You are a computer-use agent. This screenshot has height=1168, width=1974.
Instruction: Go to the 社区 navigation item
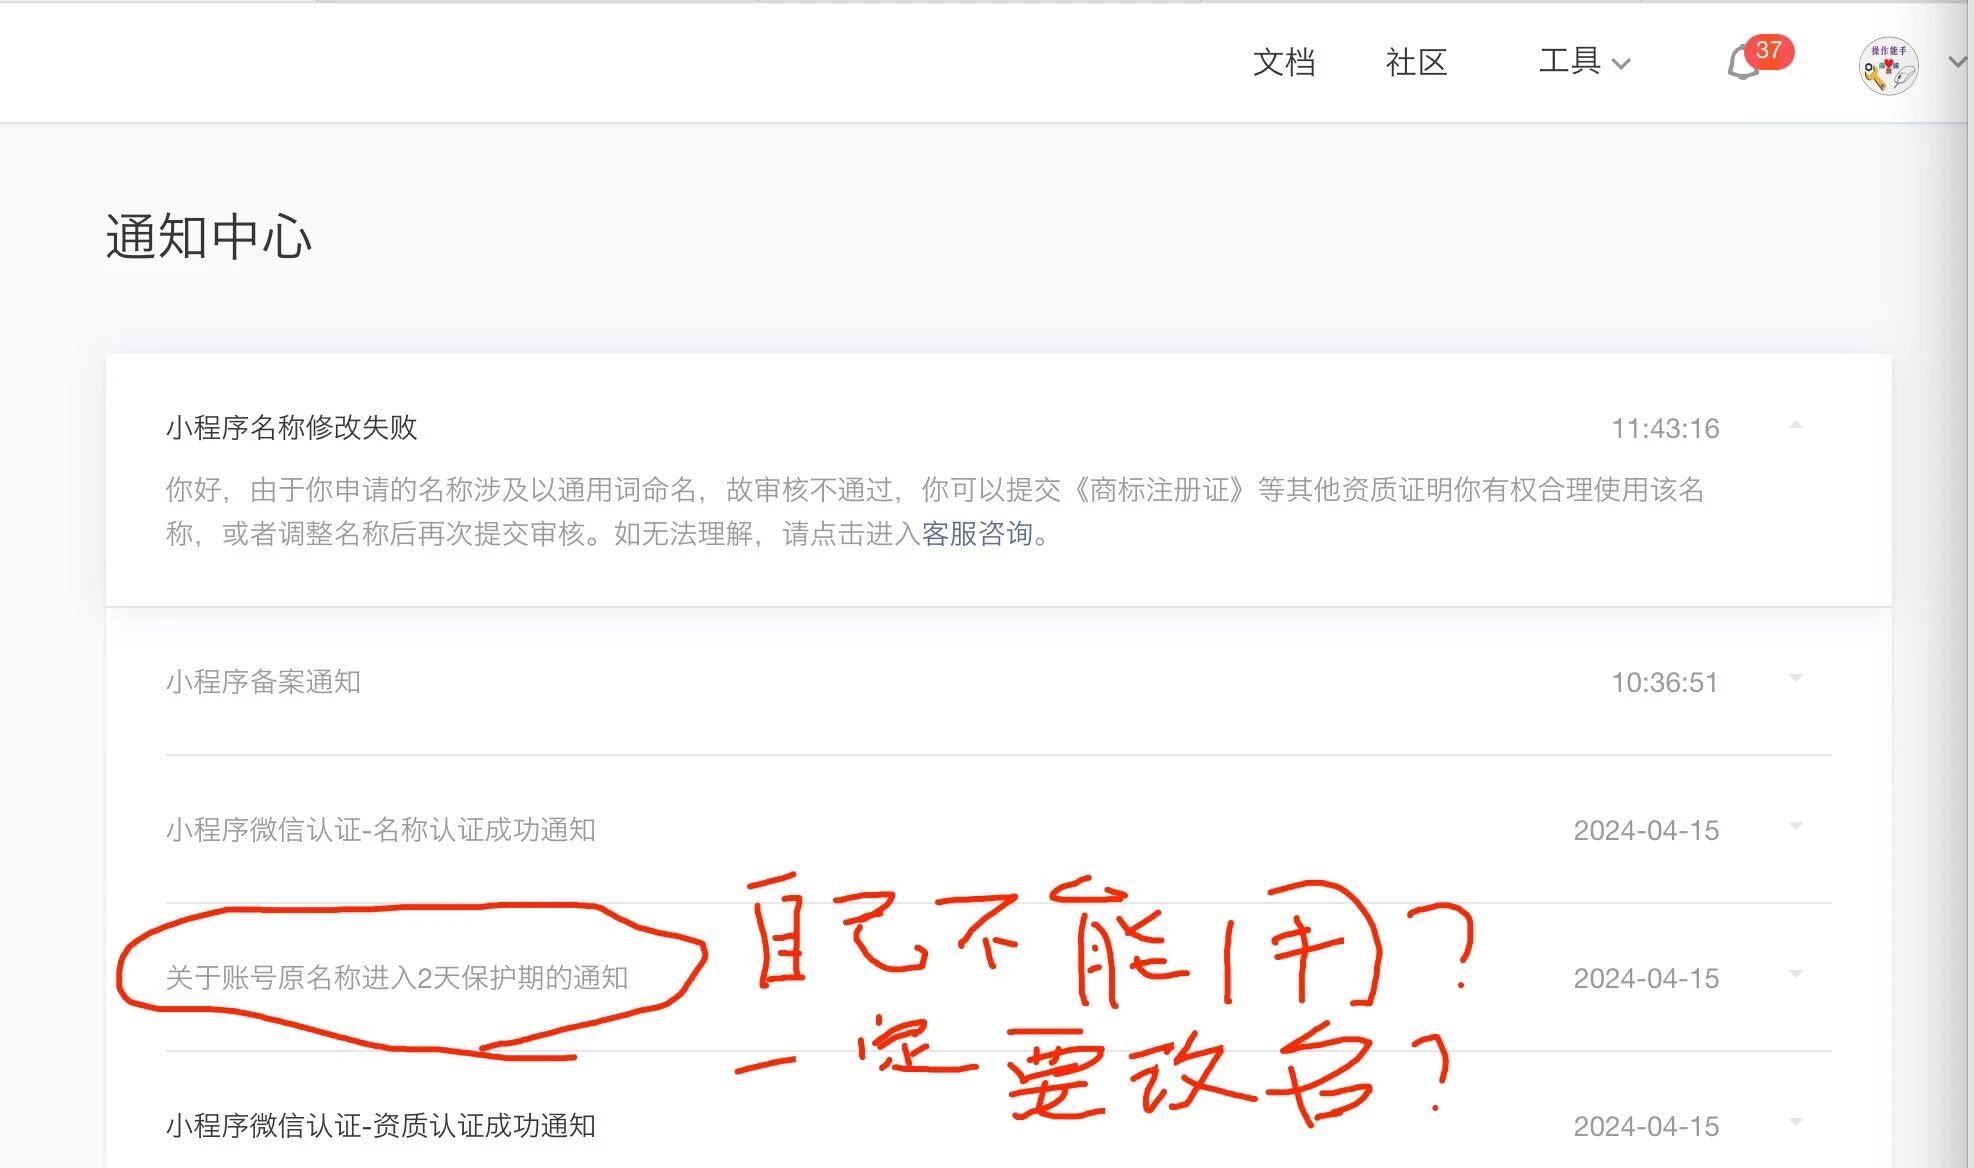pyautogui.click(x=1415, y=62)
